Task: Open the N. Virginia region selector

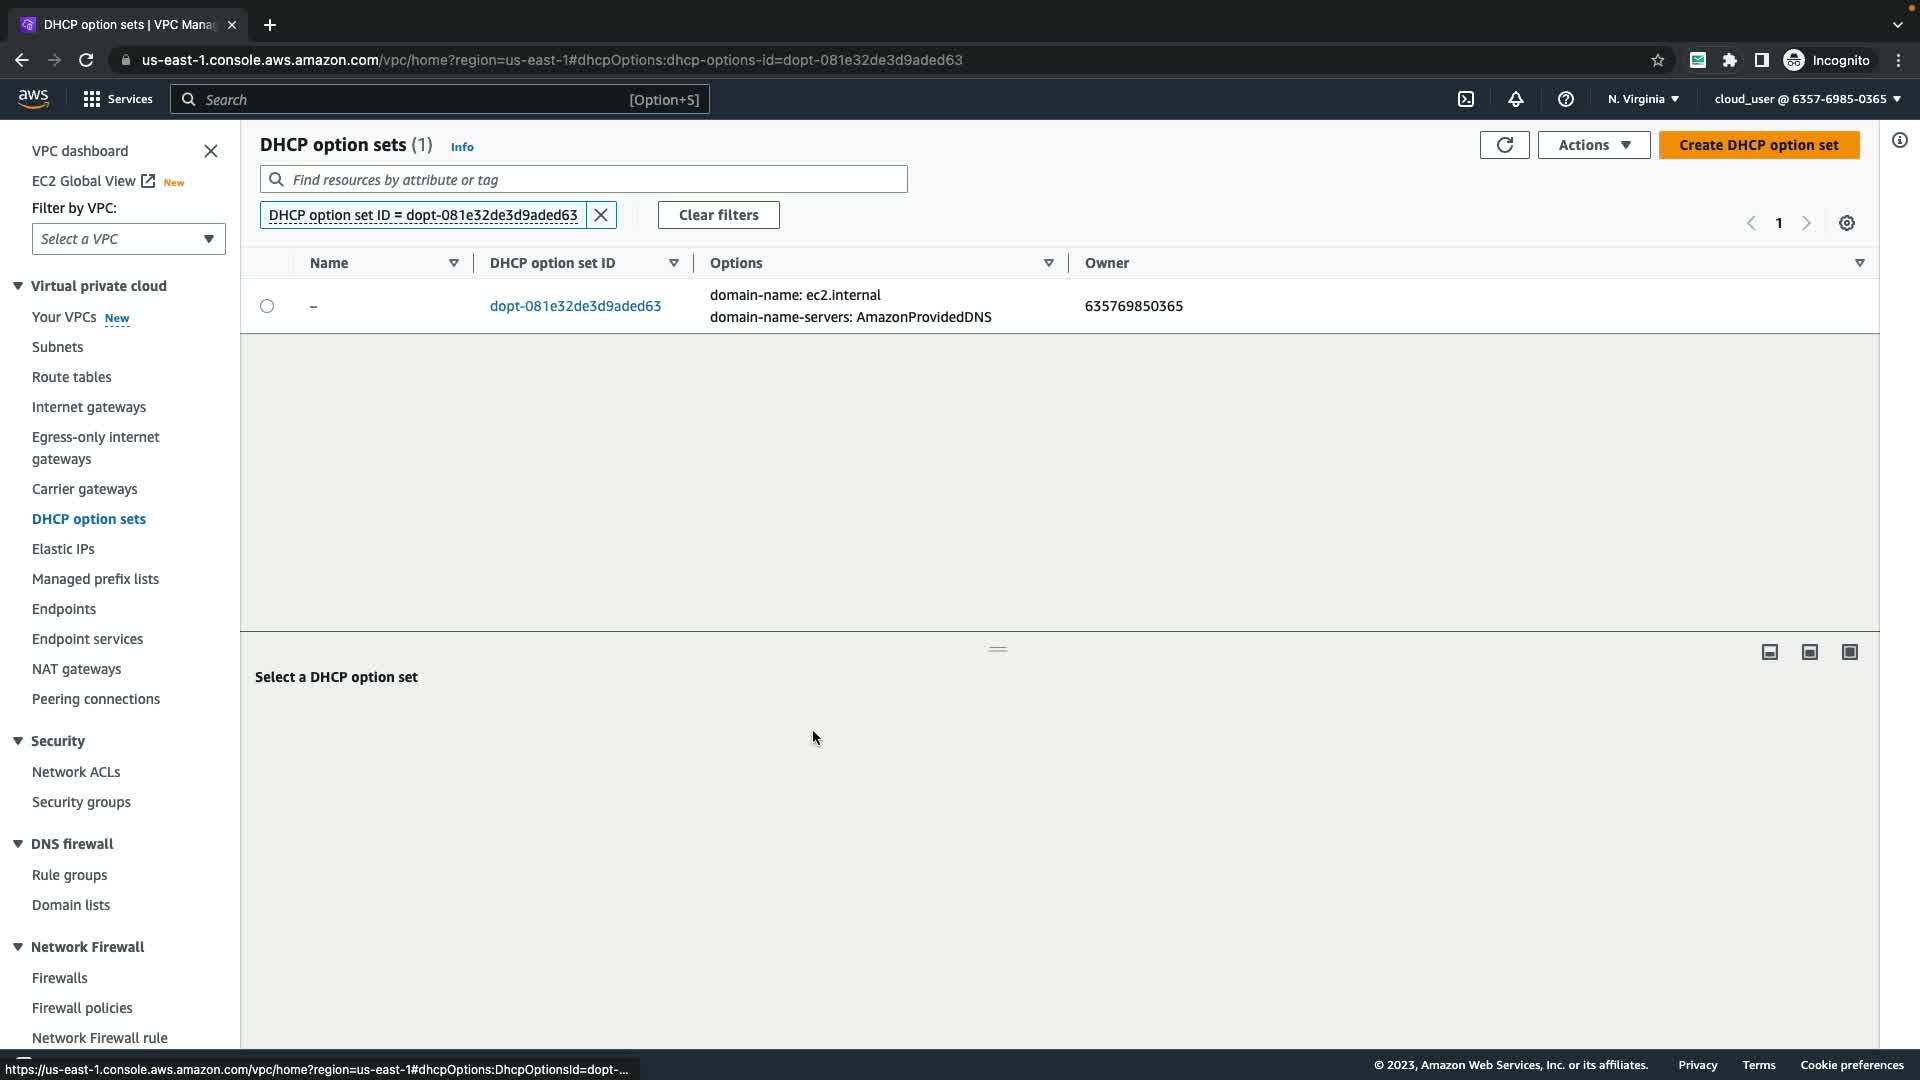Action: click(x=1643, y=99)
